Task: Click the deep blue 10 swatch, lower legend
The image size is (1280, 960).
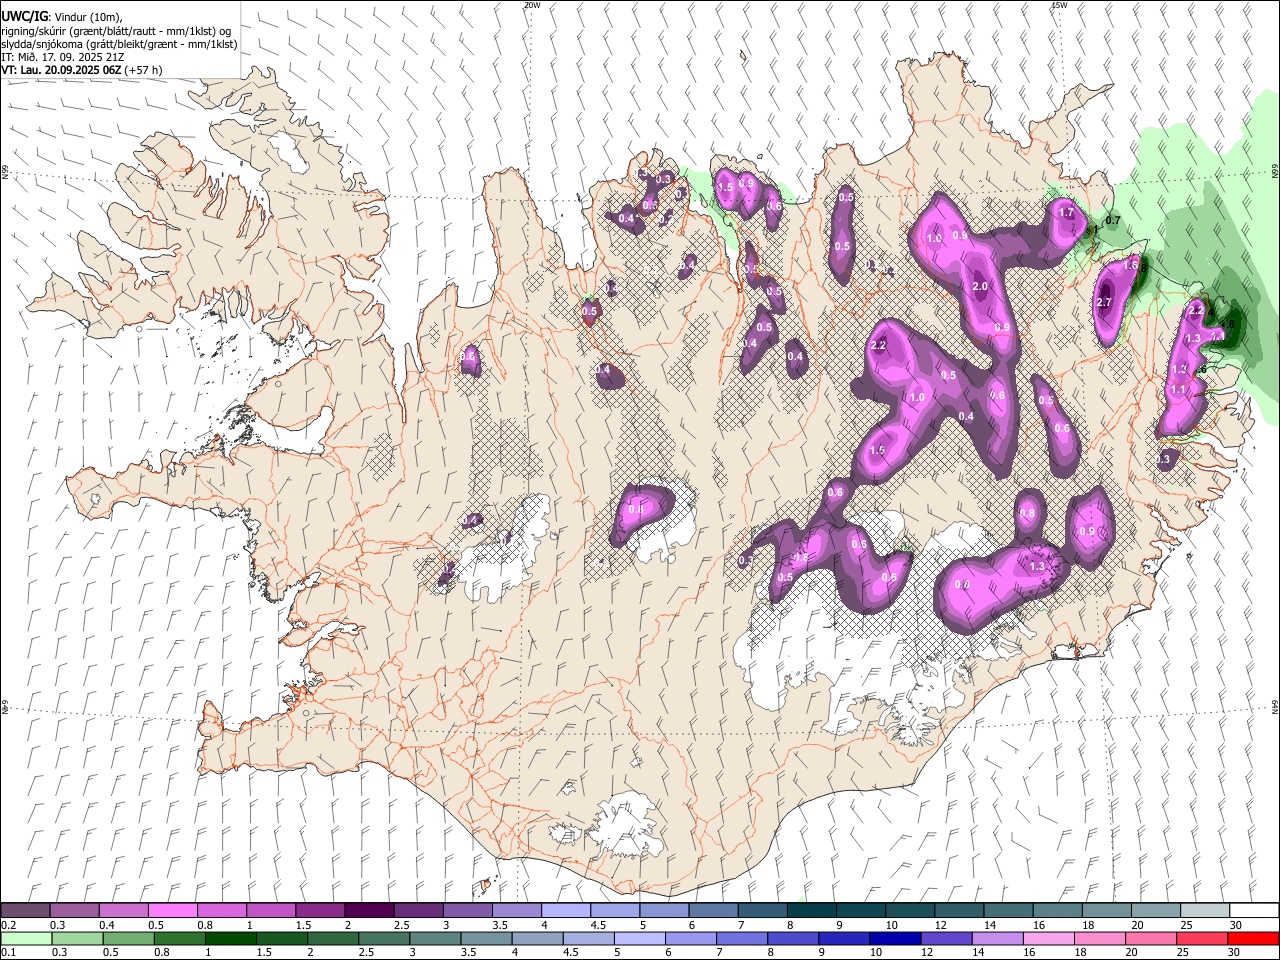Action: click(x=895, y=938)
